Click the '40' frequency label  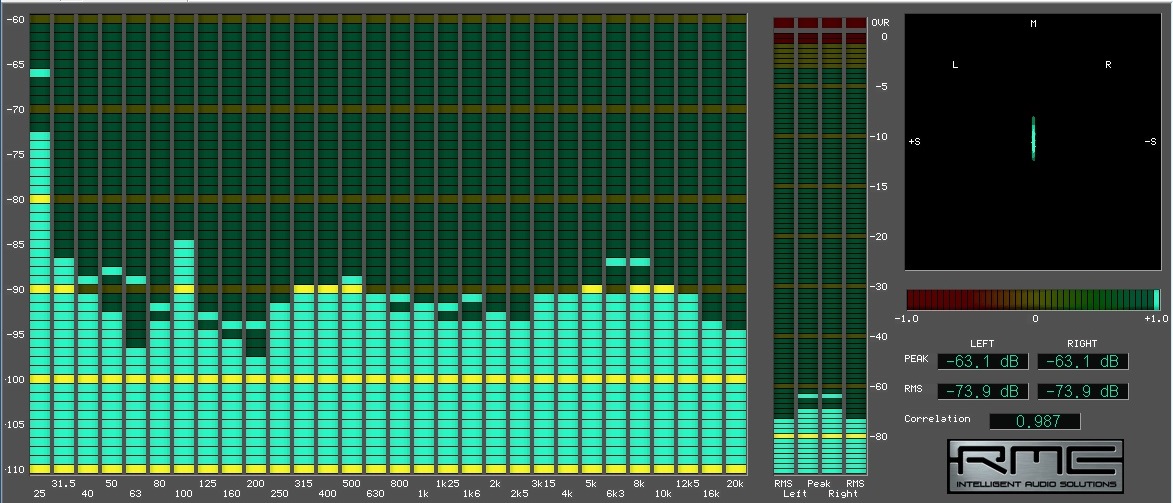(x=88, y=494)
